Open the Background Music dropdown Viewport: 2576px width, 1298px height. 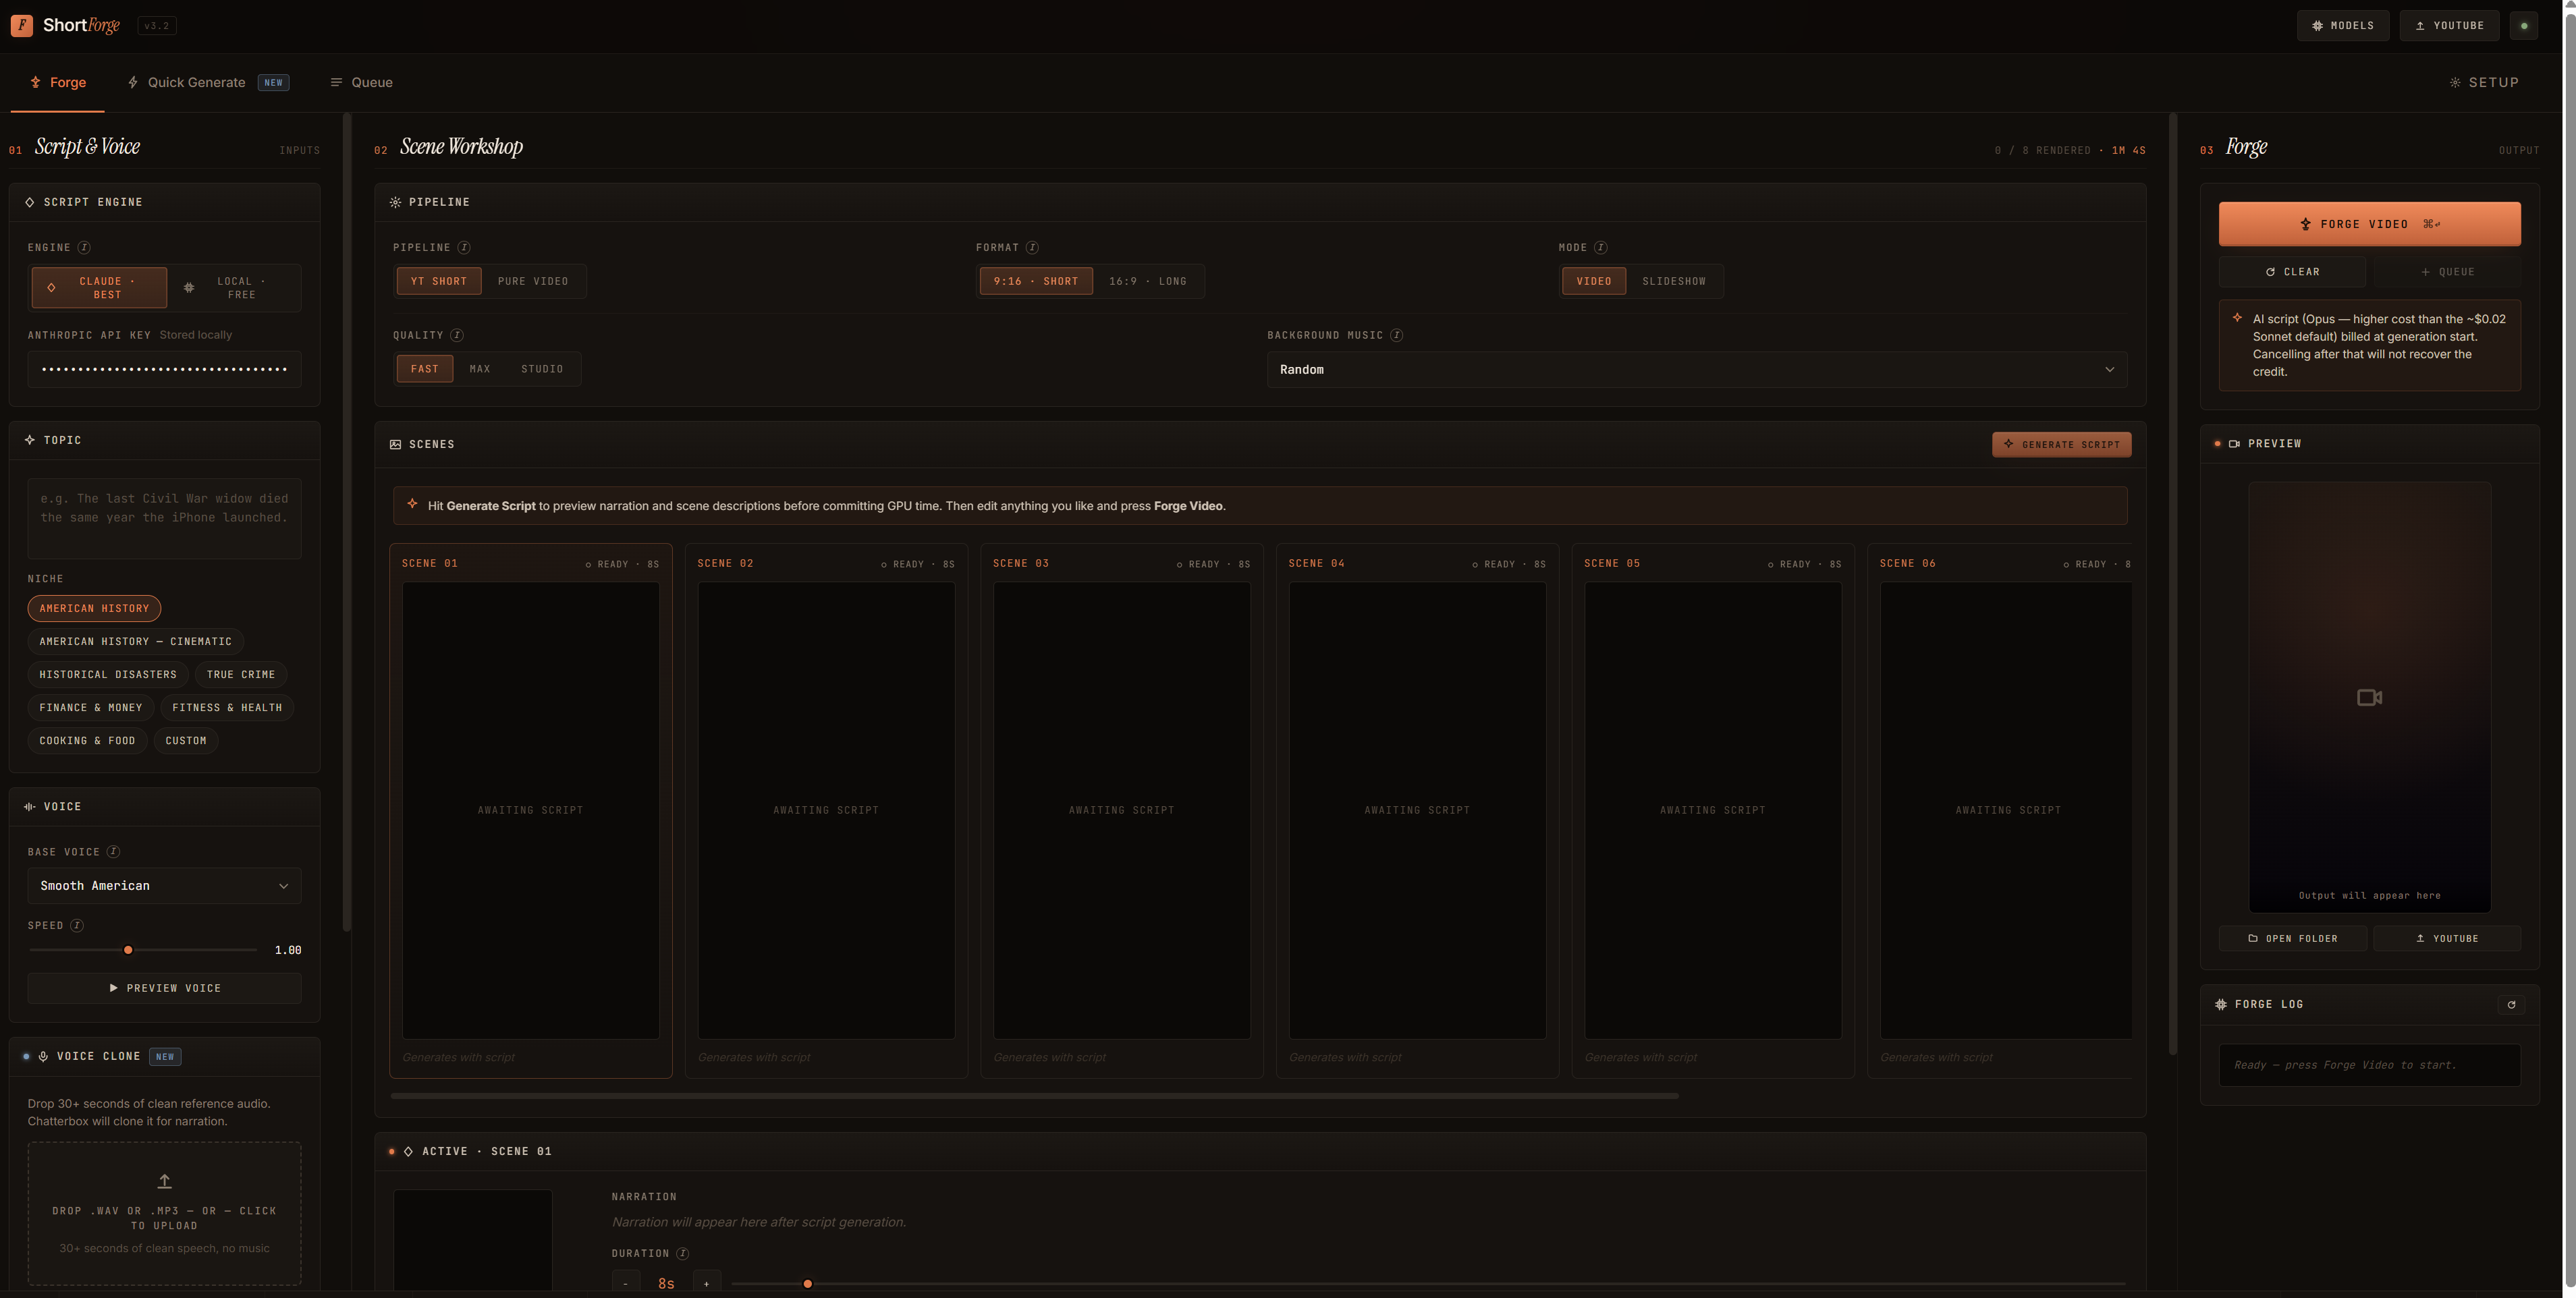point(1696,370)
